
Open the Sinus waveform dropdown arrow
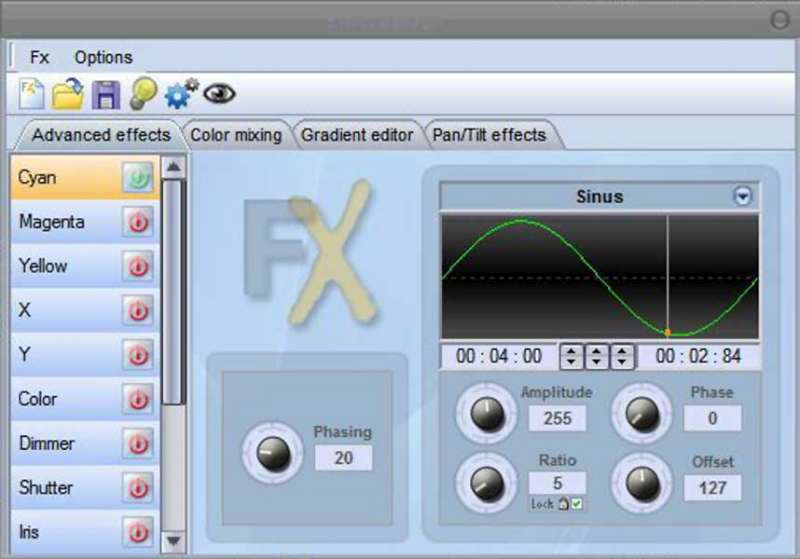(x=742, y=196)
